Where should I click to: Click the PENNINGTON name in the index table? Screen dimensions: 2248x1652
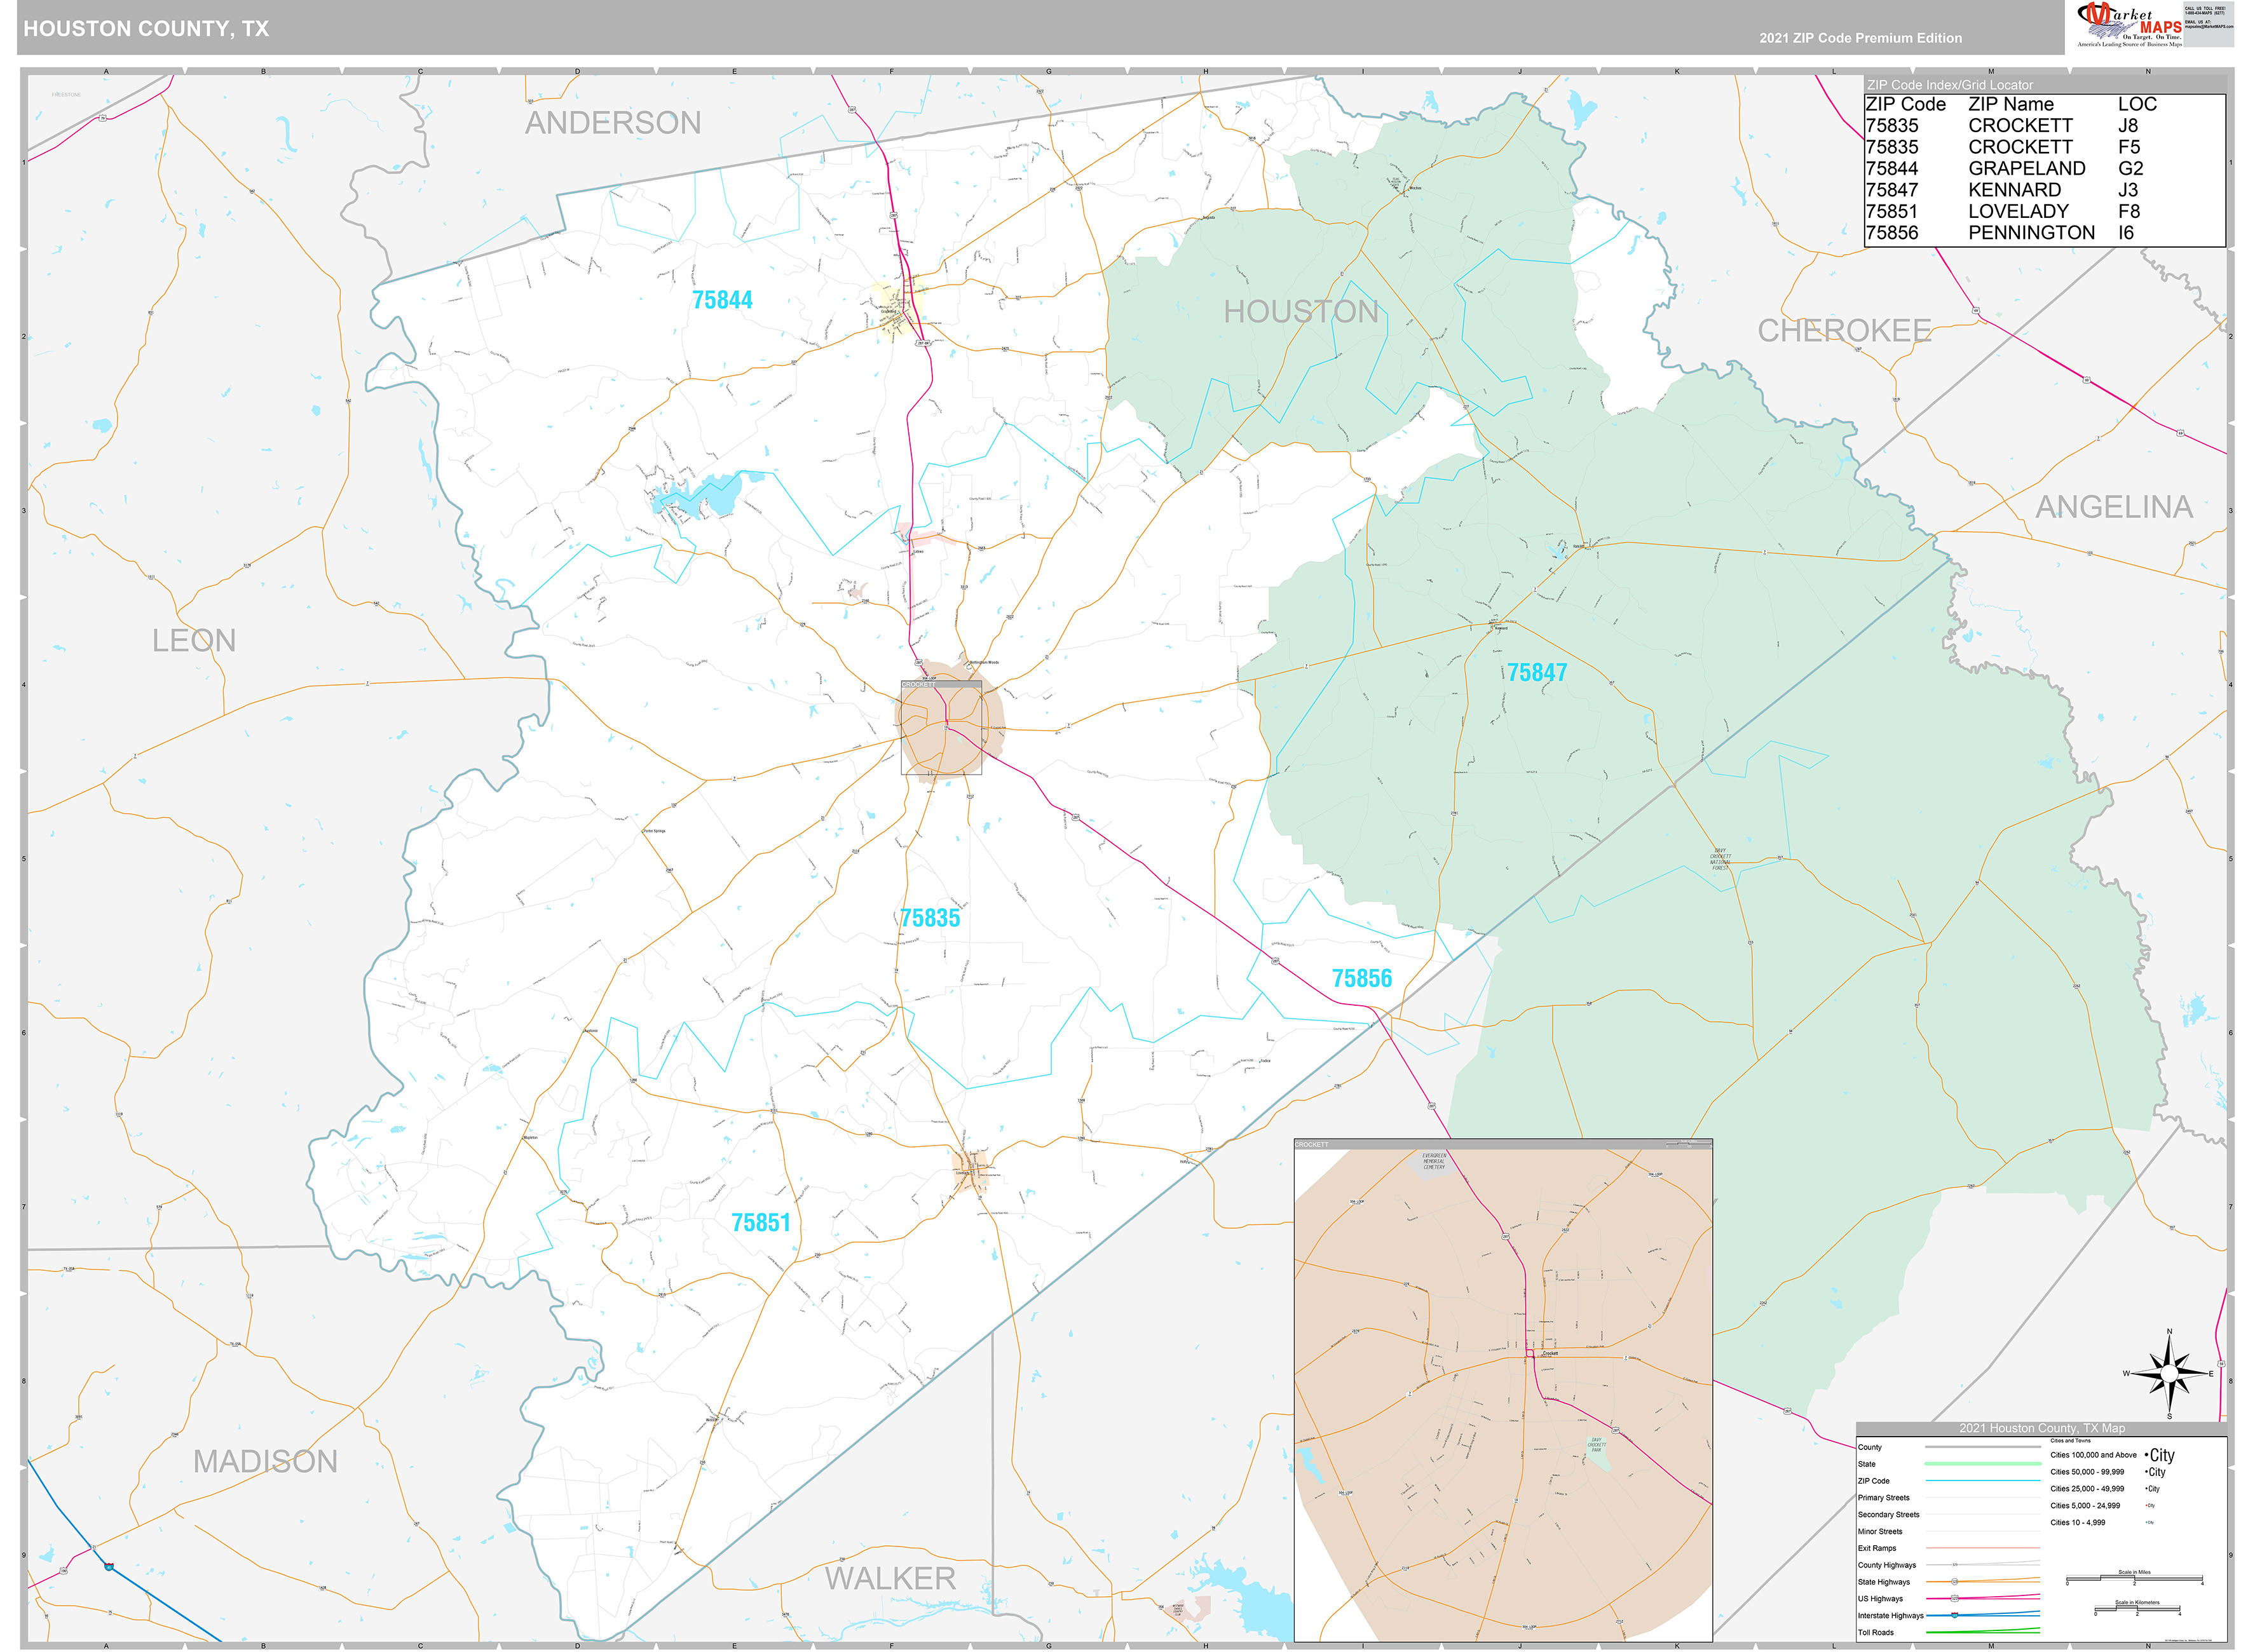[2031, 232]
